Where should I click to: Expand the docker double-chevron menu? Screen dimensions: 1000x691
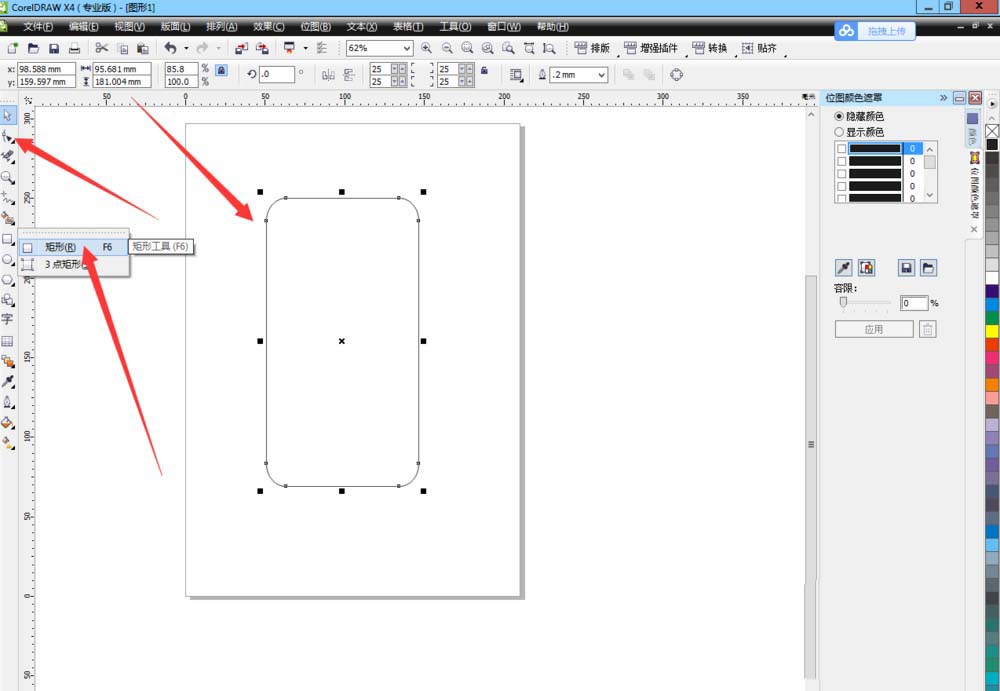[943, 98]
